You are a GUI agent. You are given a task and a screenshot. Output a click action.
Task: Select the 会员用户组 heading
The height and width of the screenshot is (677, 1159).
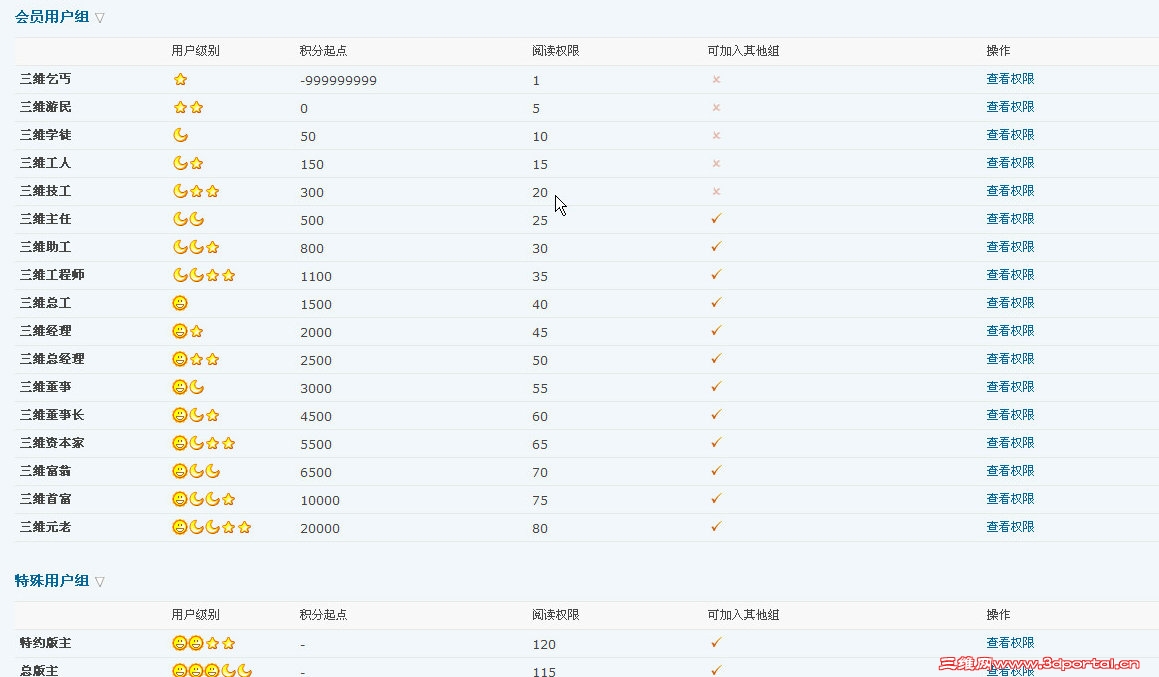52,17
